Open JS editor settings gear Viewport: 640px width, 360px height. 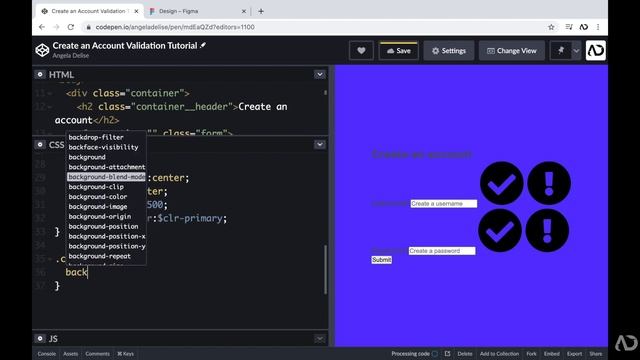[x=40, y=338]
